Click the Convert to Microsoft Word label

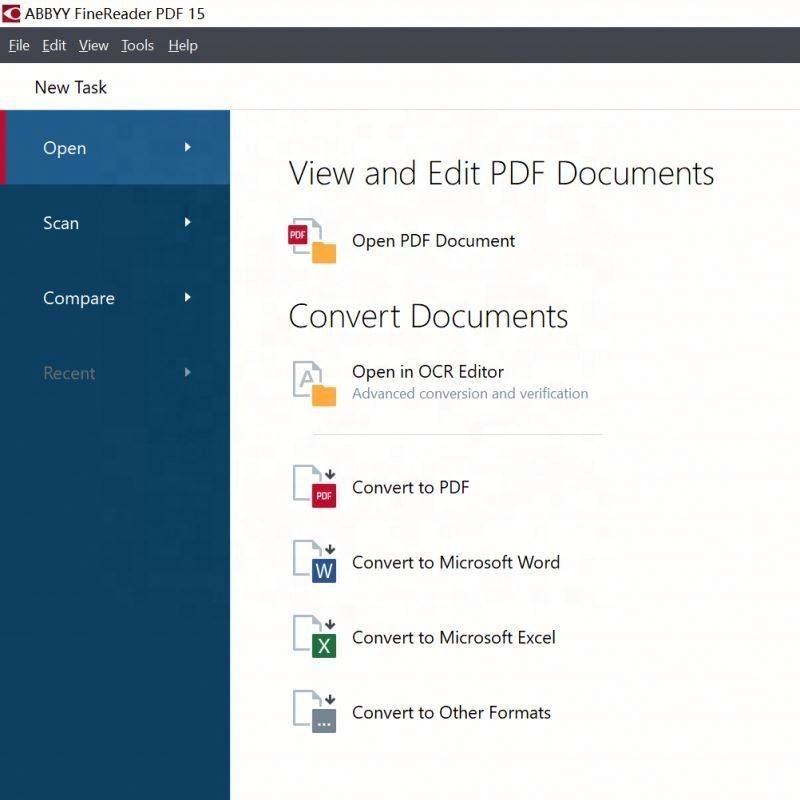pos(455,562)
